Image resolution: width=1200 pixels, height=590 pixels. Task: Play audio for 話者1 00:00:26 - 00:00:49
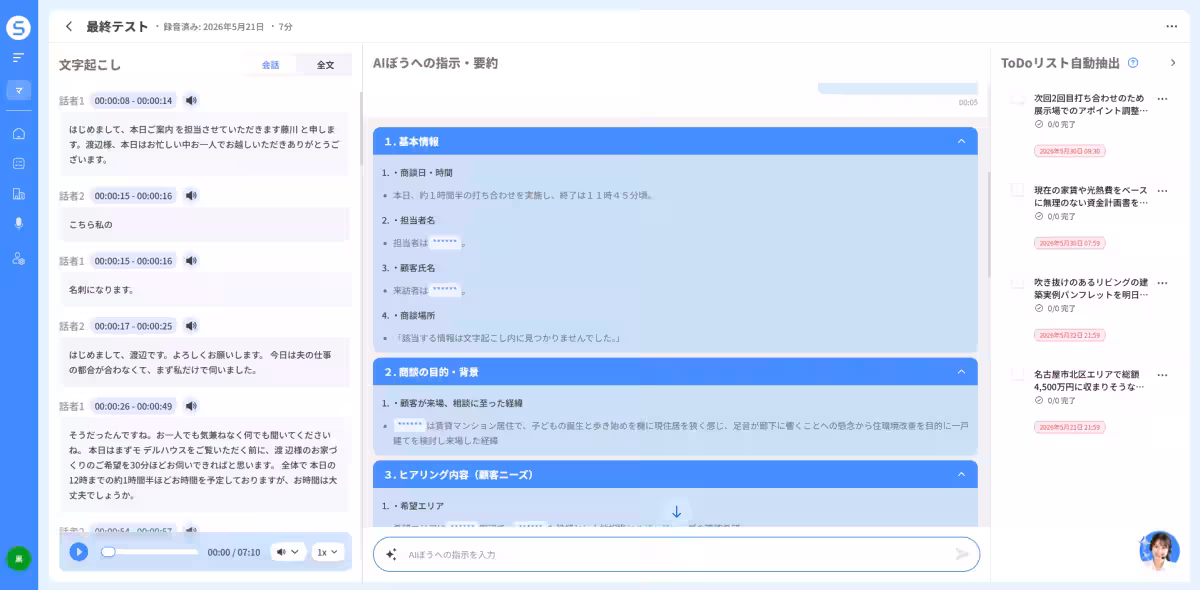191,406
